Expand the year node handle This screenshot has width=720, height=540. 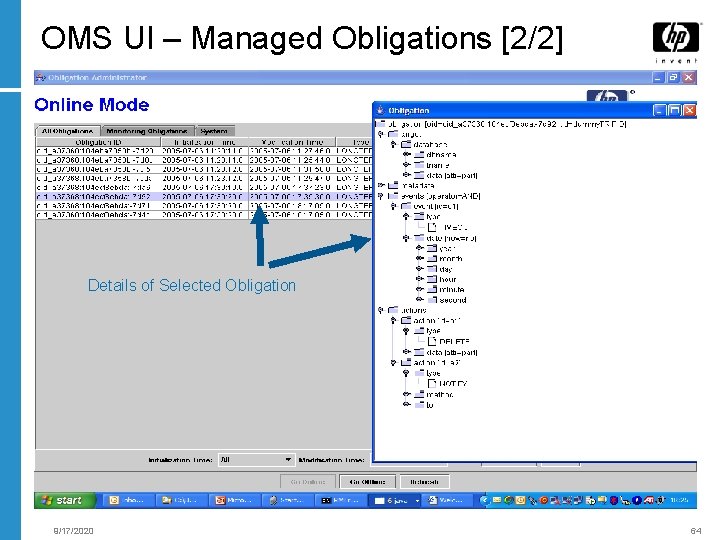419,248
